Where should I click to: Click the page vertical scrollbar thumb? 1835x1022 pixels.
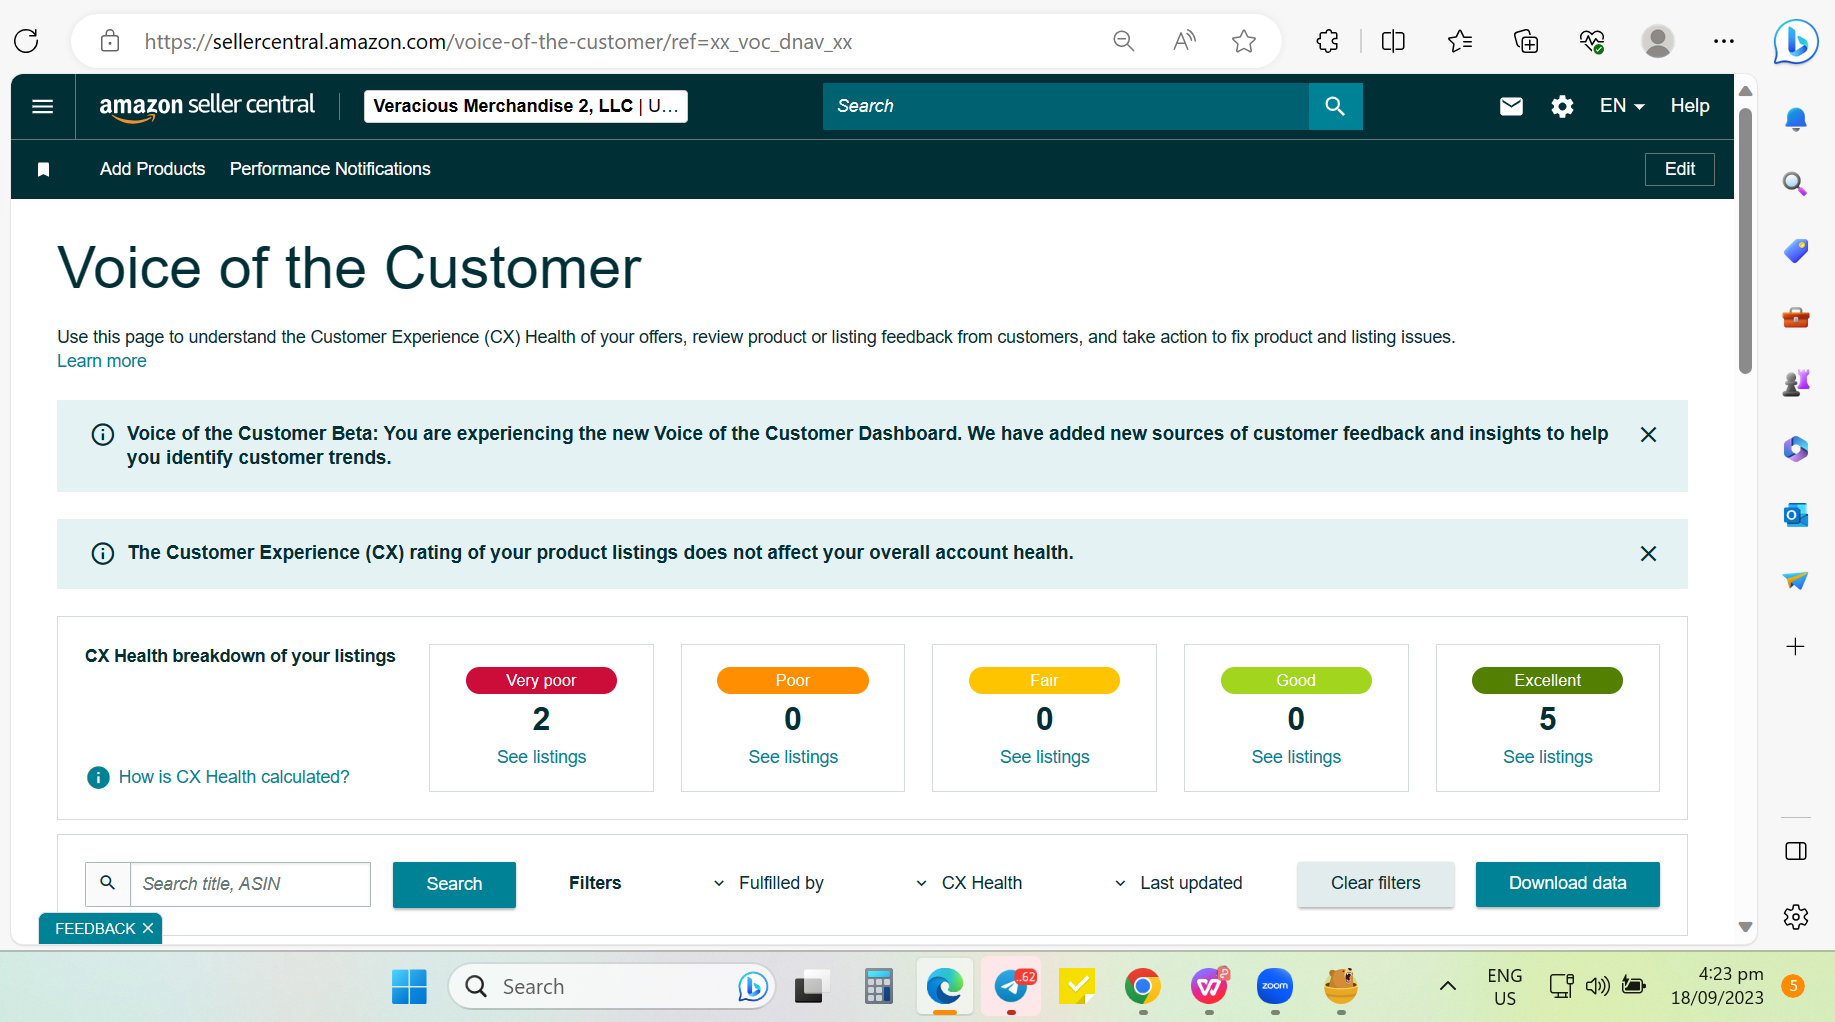[x=1745, y=240]
